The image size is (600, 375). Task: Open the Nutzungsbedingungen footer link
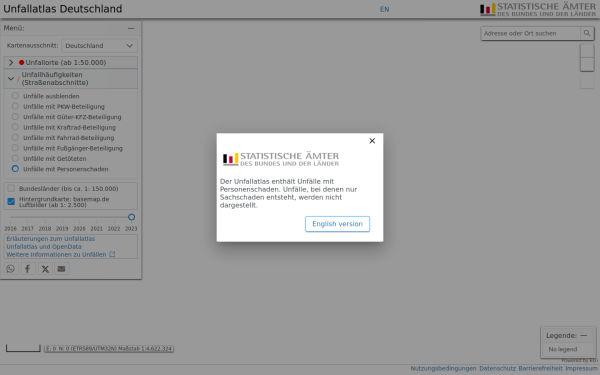443,368
